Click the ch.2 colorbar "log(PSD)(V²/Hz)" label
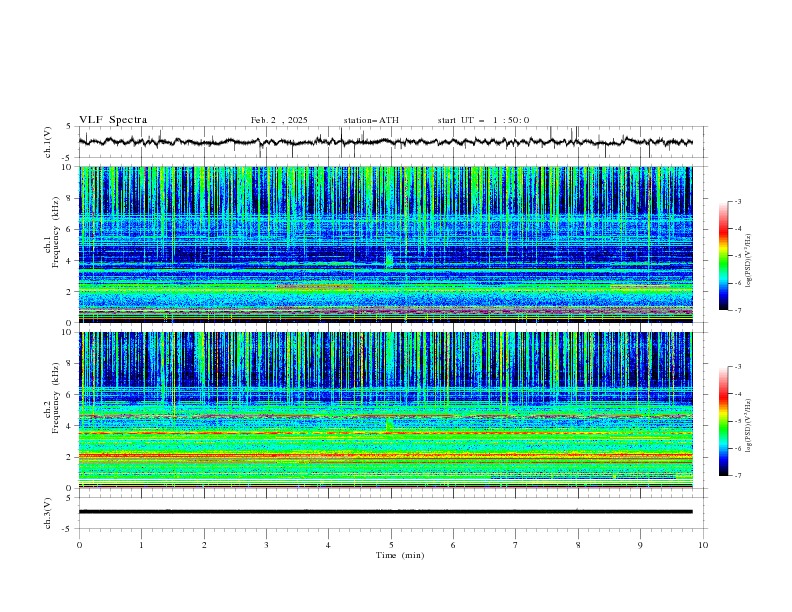 (x=748, y=426)
